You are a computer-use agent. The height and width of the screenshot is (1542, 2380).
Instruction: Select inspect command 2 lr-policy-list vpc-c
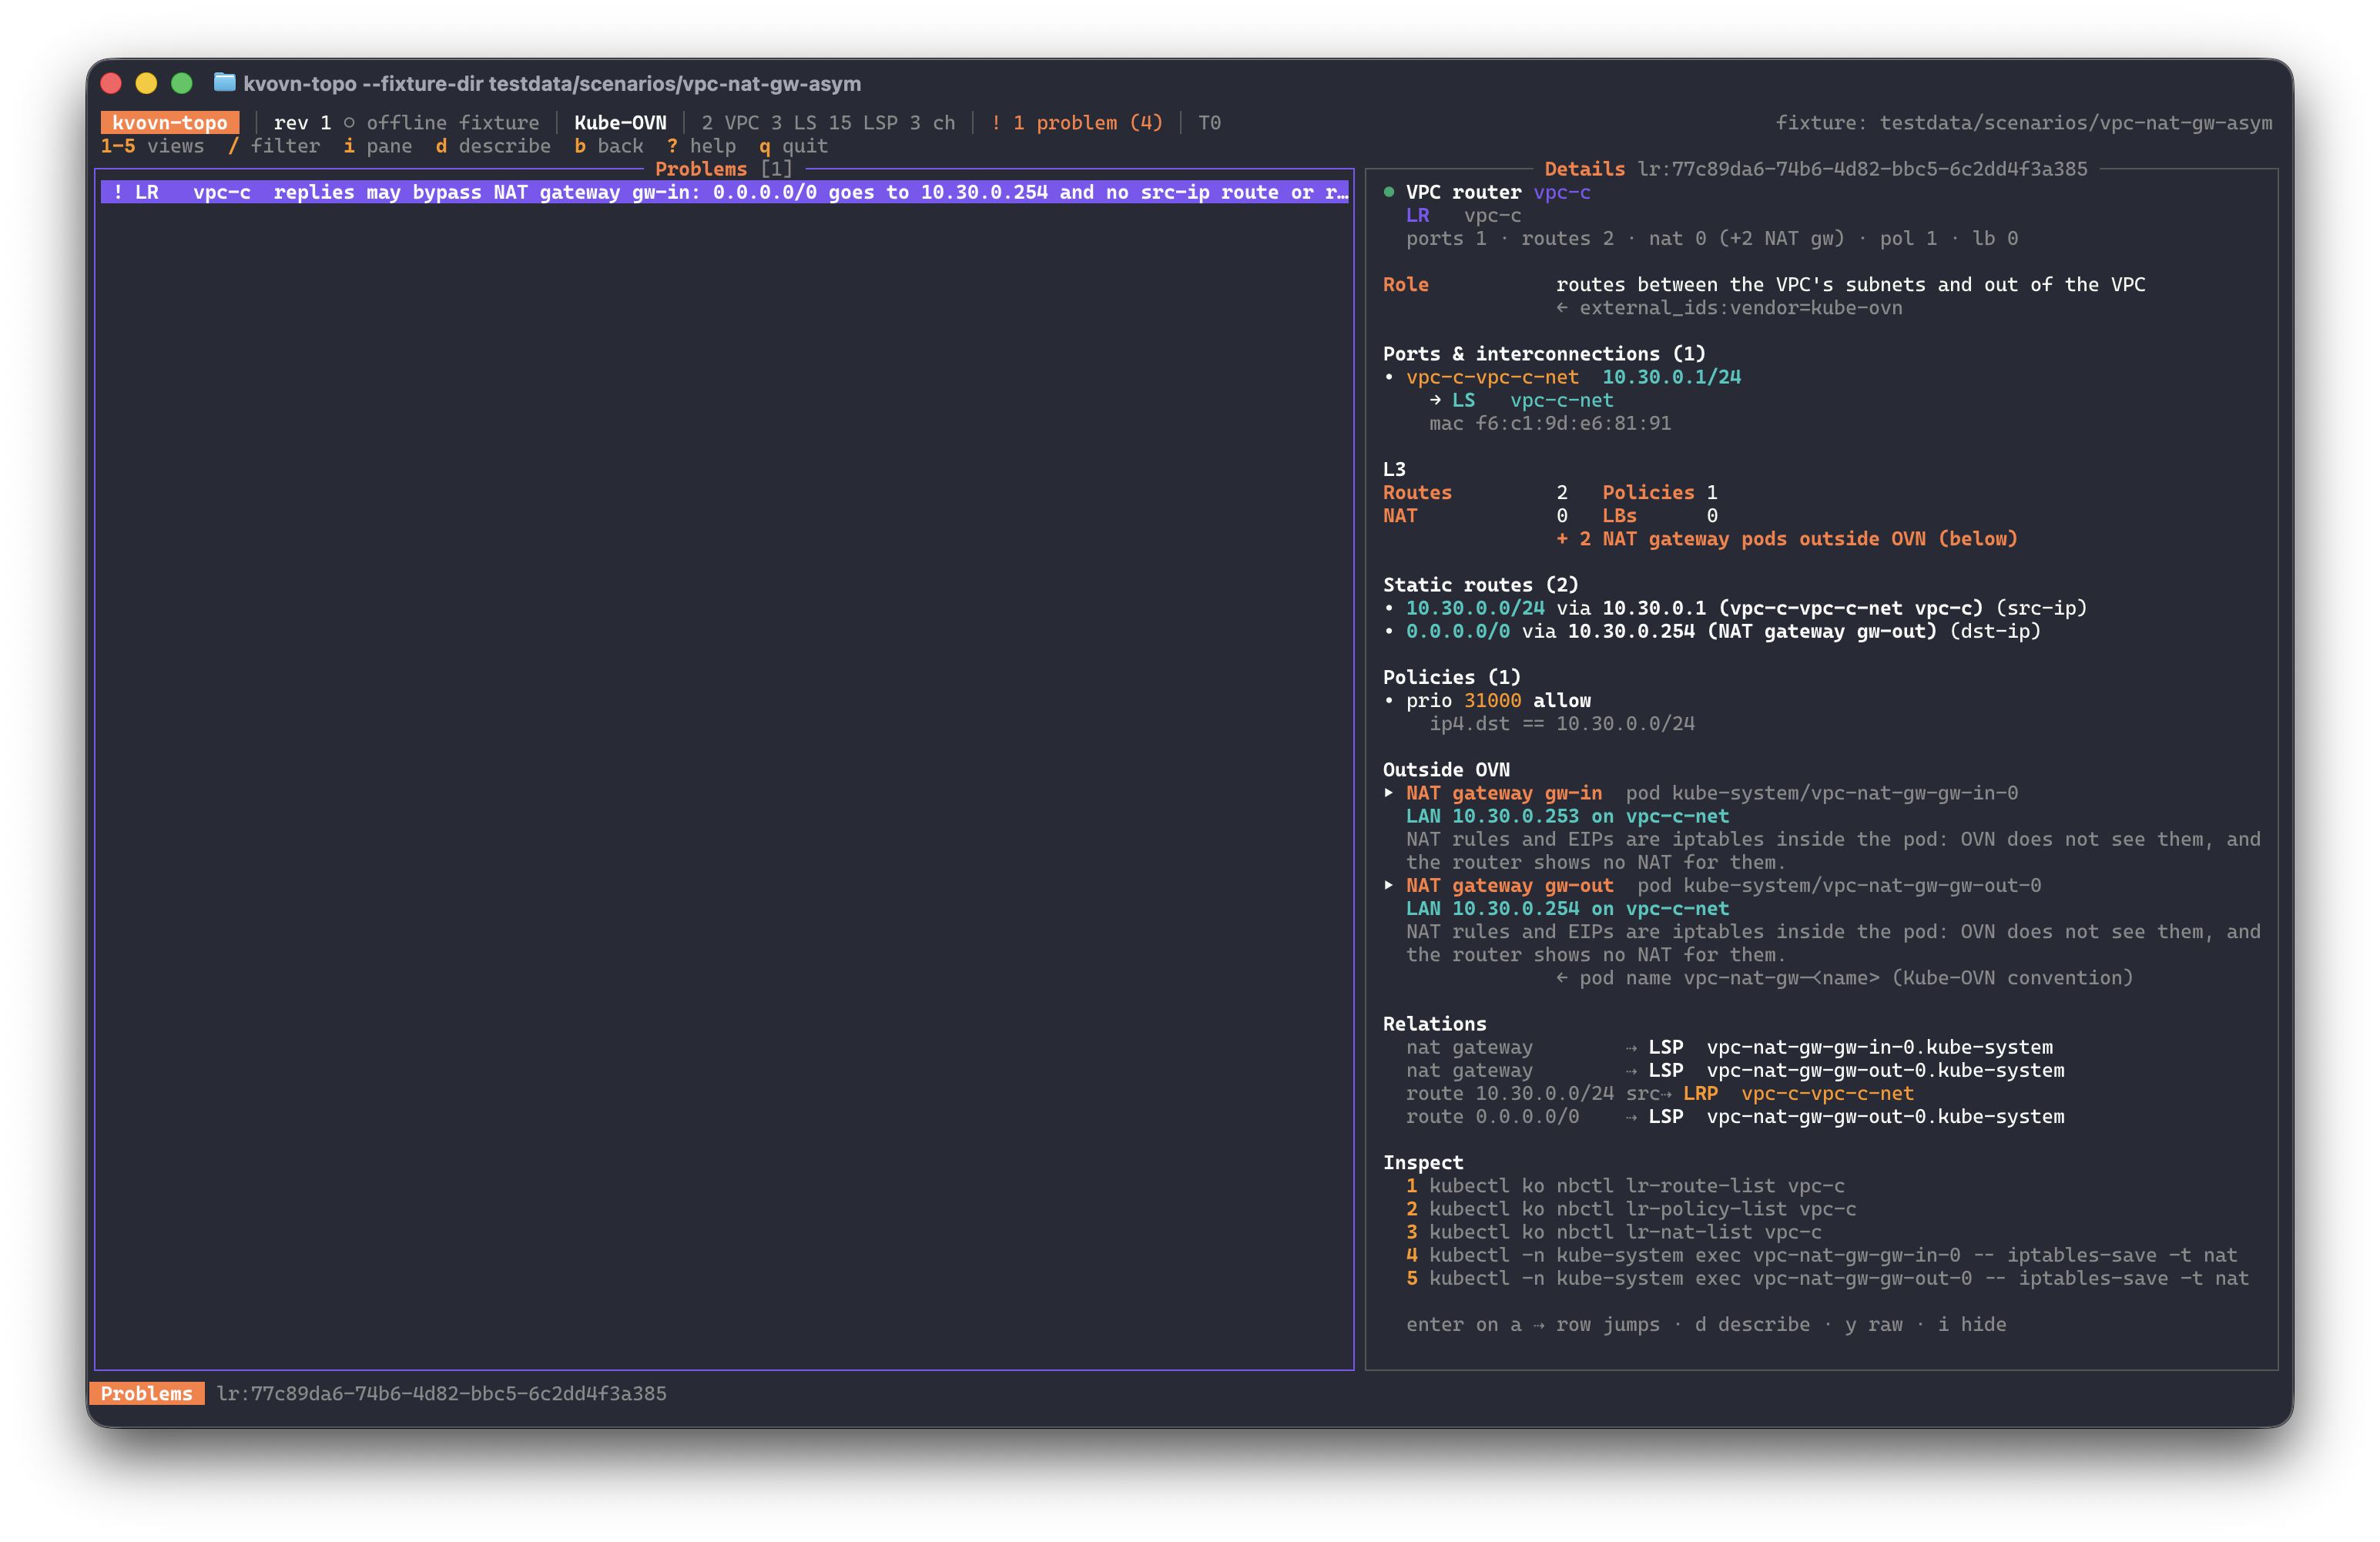tap(1631, 1209)
